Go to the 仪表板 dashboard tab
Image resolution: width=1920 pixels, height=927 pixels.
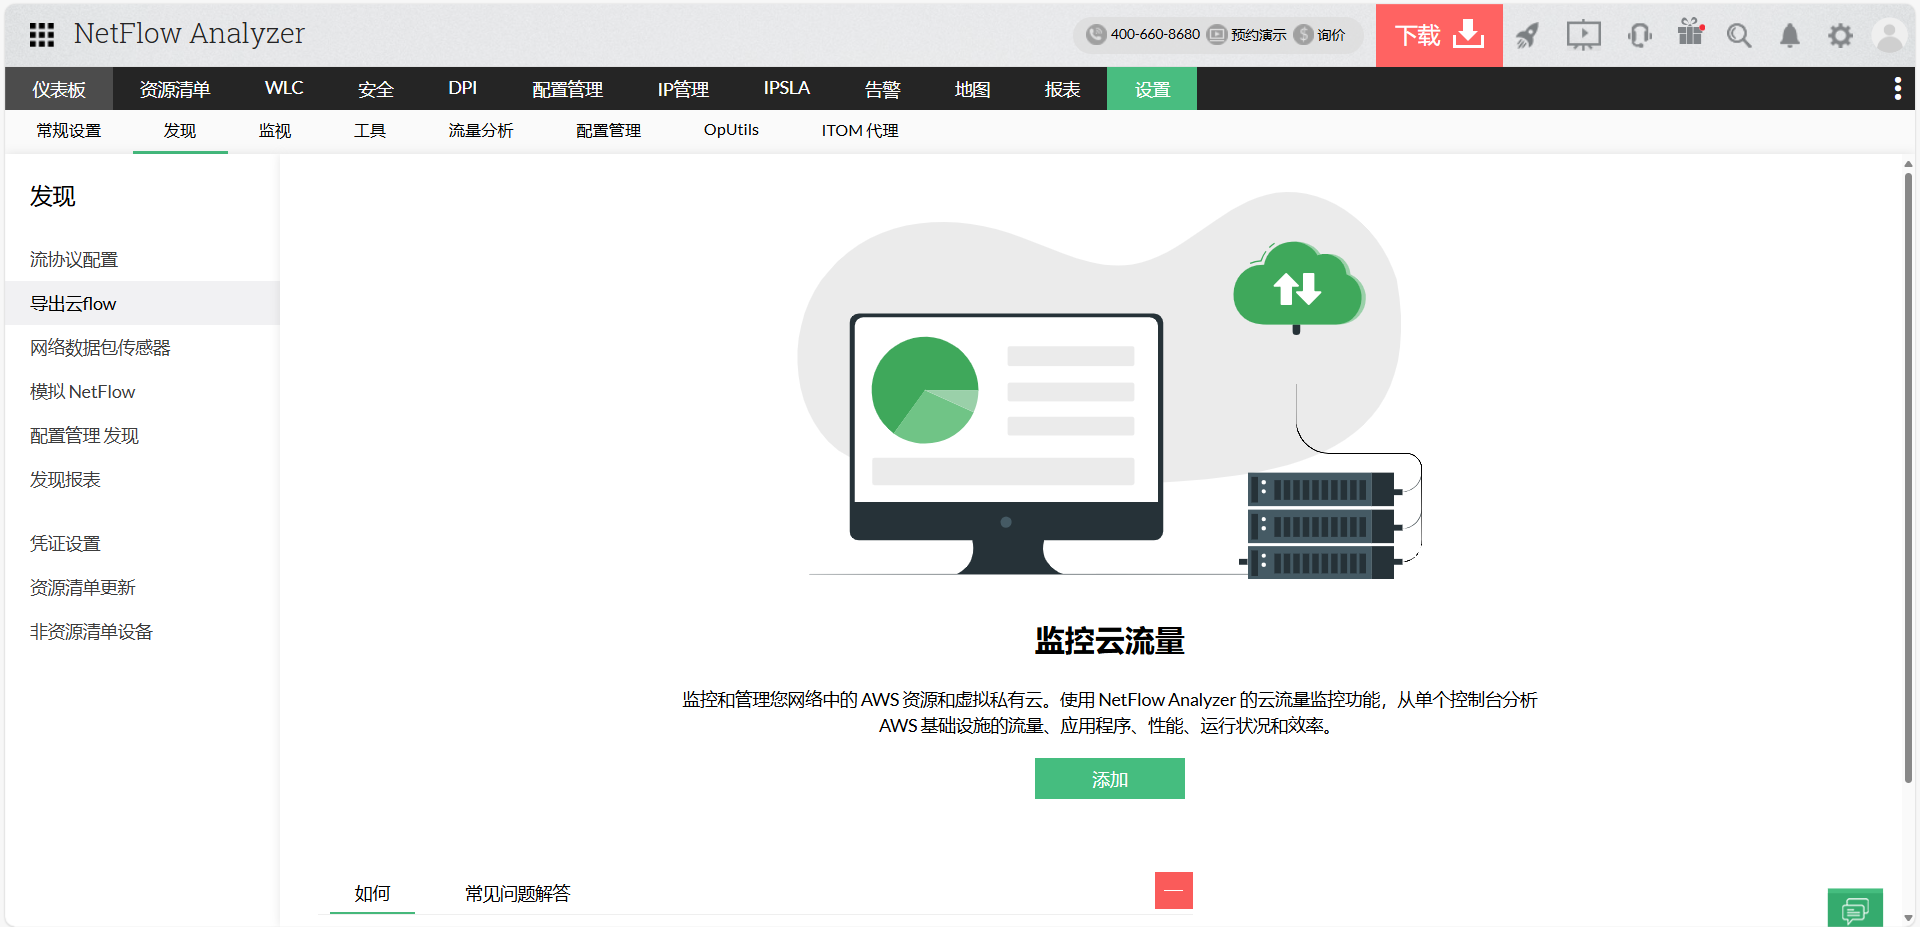click(59, 89)
